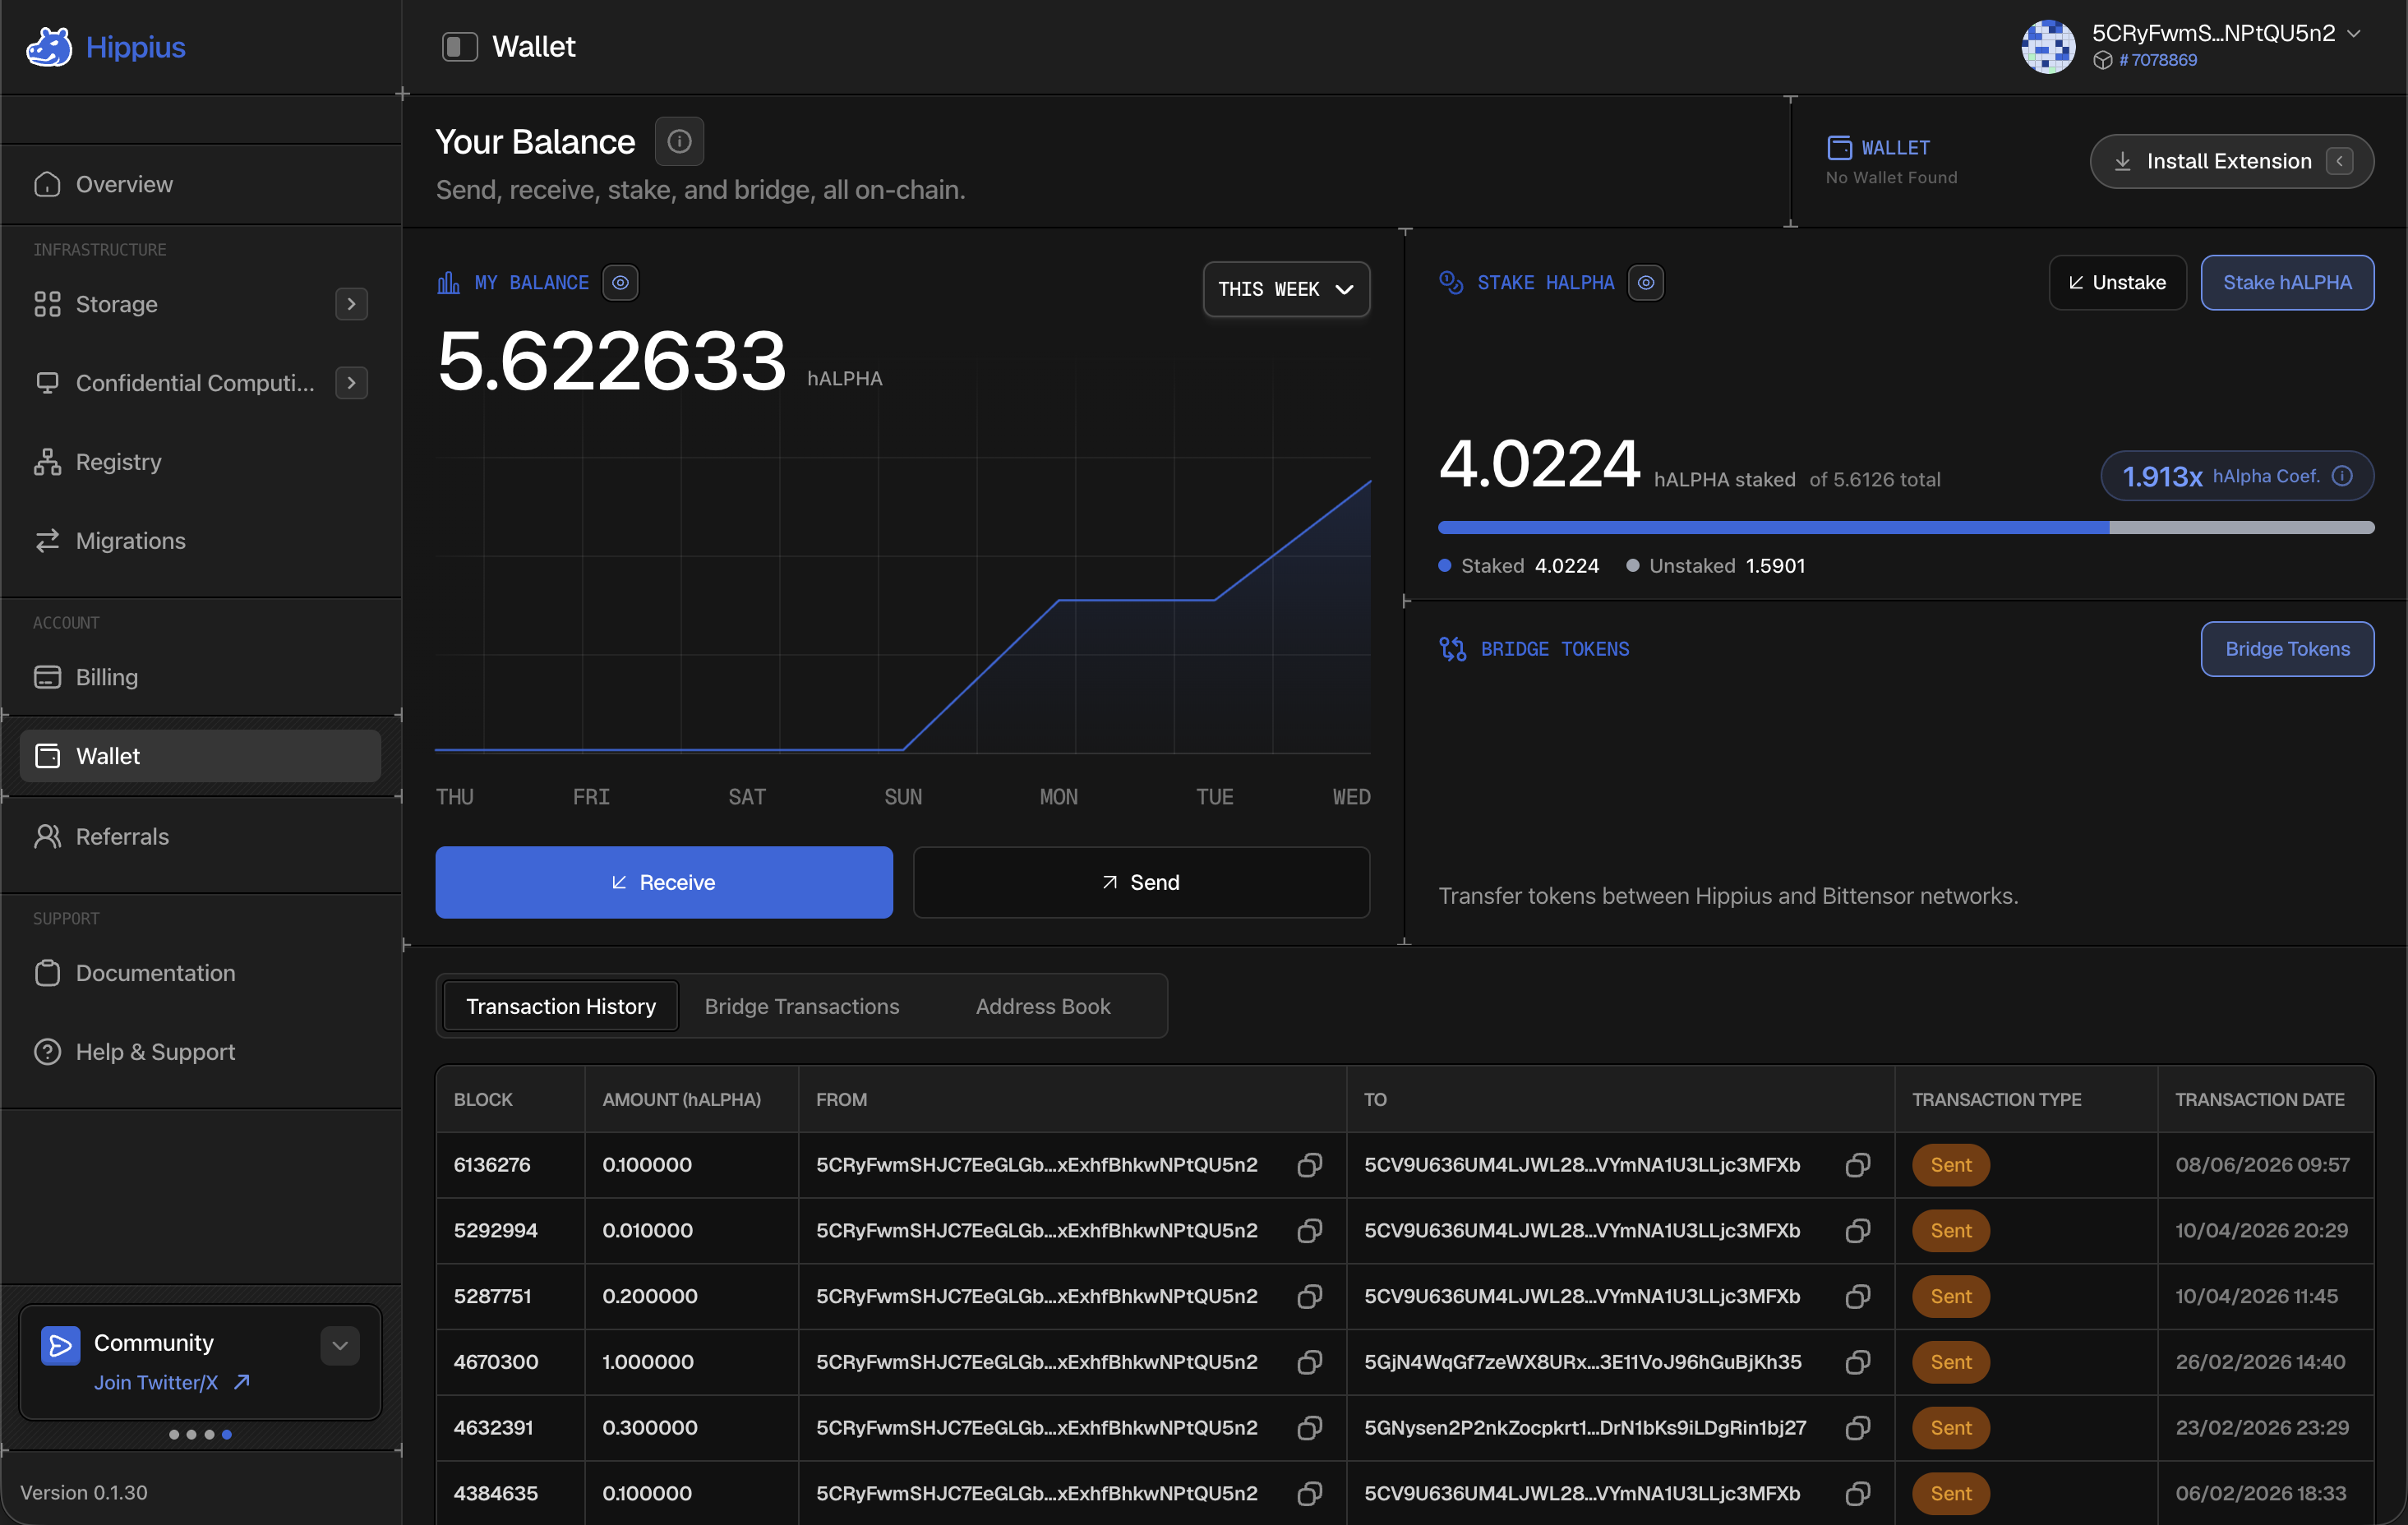The height and width of the screenshot is (1525, 2408).
Task: Select Wallet in sidebar
Action: click(200, 756)
